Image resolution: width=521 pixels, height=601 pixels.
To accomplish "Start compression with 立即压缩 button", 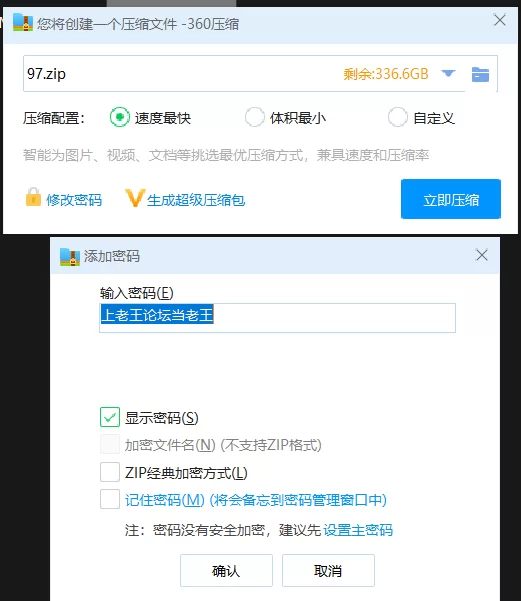I will click(x=451, y=199).
